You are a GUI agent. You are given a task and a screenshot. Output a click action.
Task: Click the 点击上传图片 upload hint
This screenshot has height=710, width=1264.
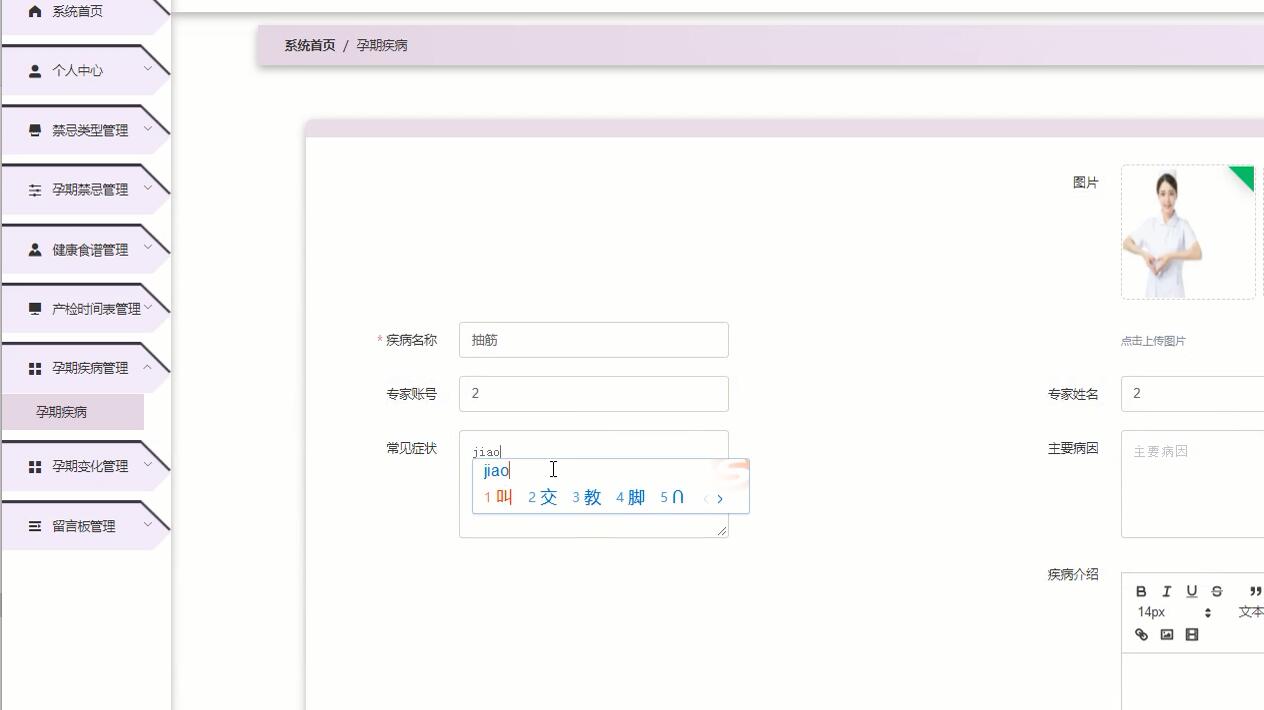click(x=1153, y=341)
